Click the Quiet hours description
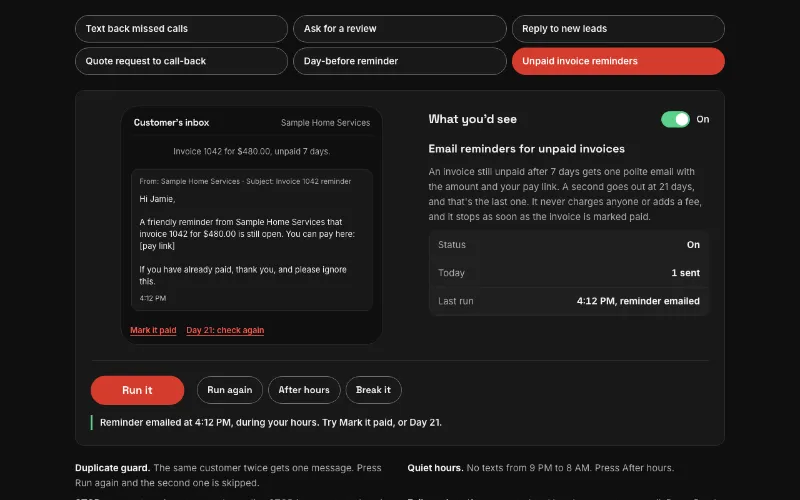This screenshot has width=800, height=500. click(540, 468)
